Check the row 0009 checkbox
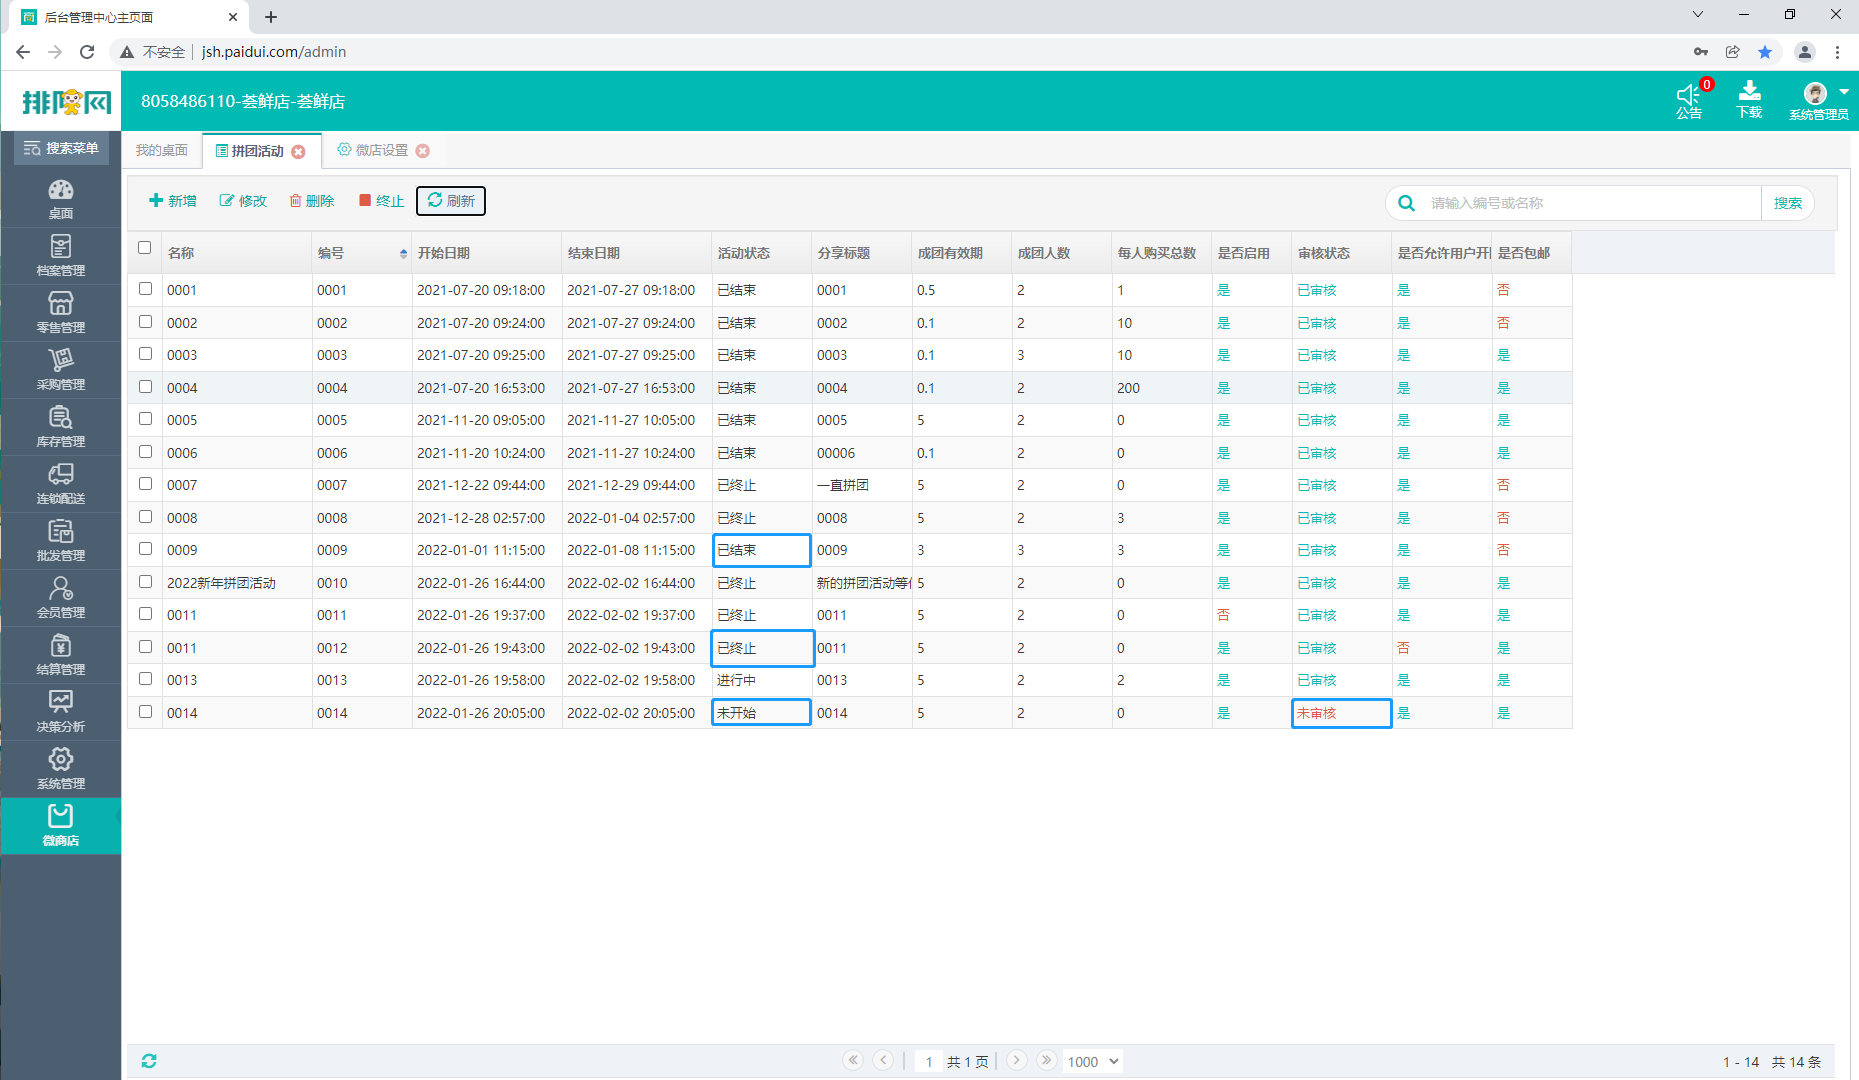Screen dimensions: 1859x1080 coord(145,549)
